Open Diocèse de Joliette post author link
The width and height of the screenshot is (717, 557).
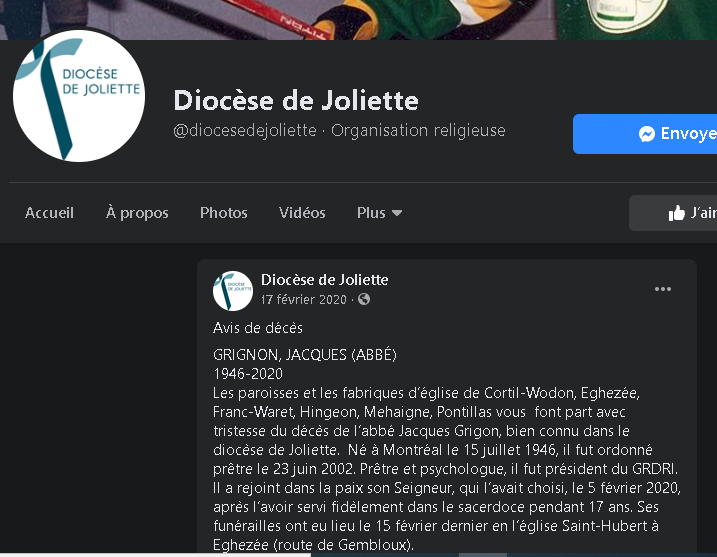coord(325,279)
